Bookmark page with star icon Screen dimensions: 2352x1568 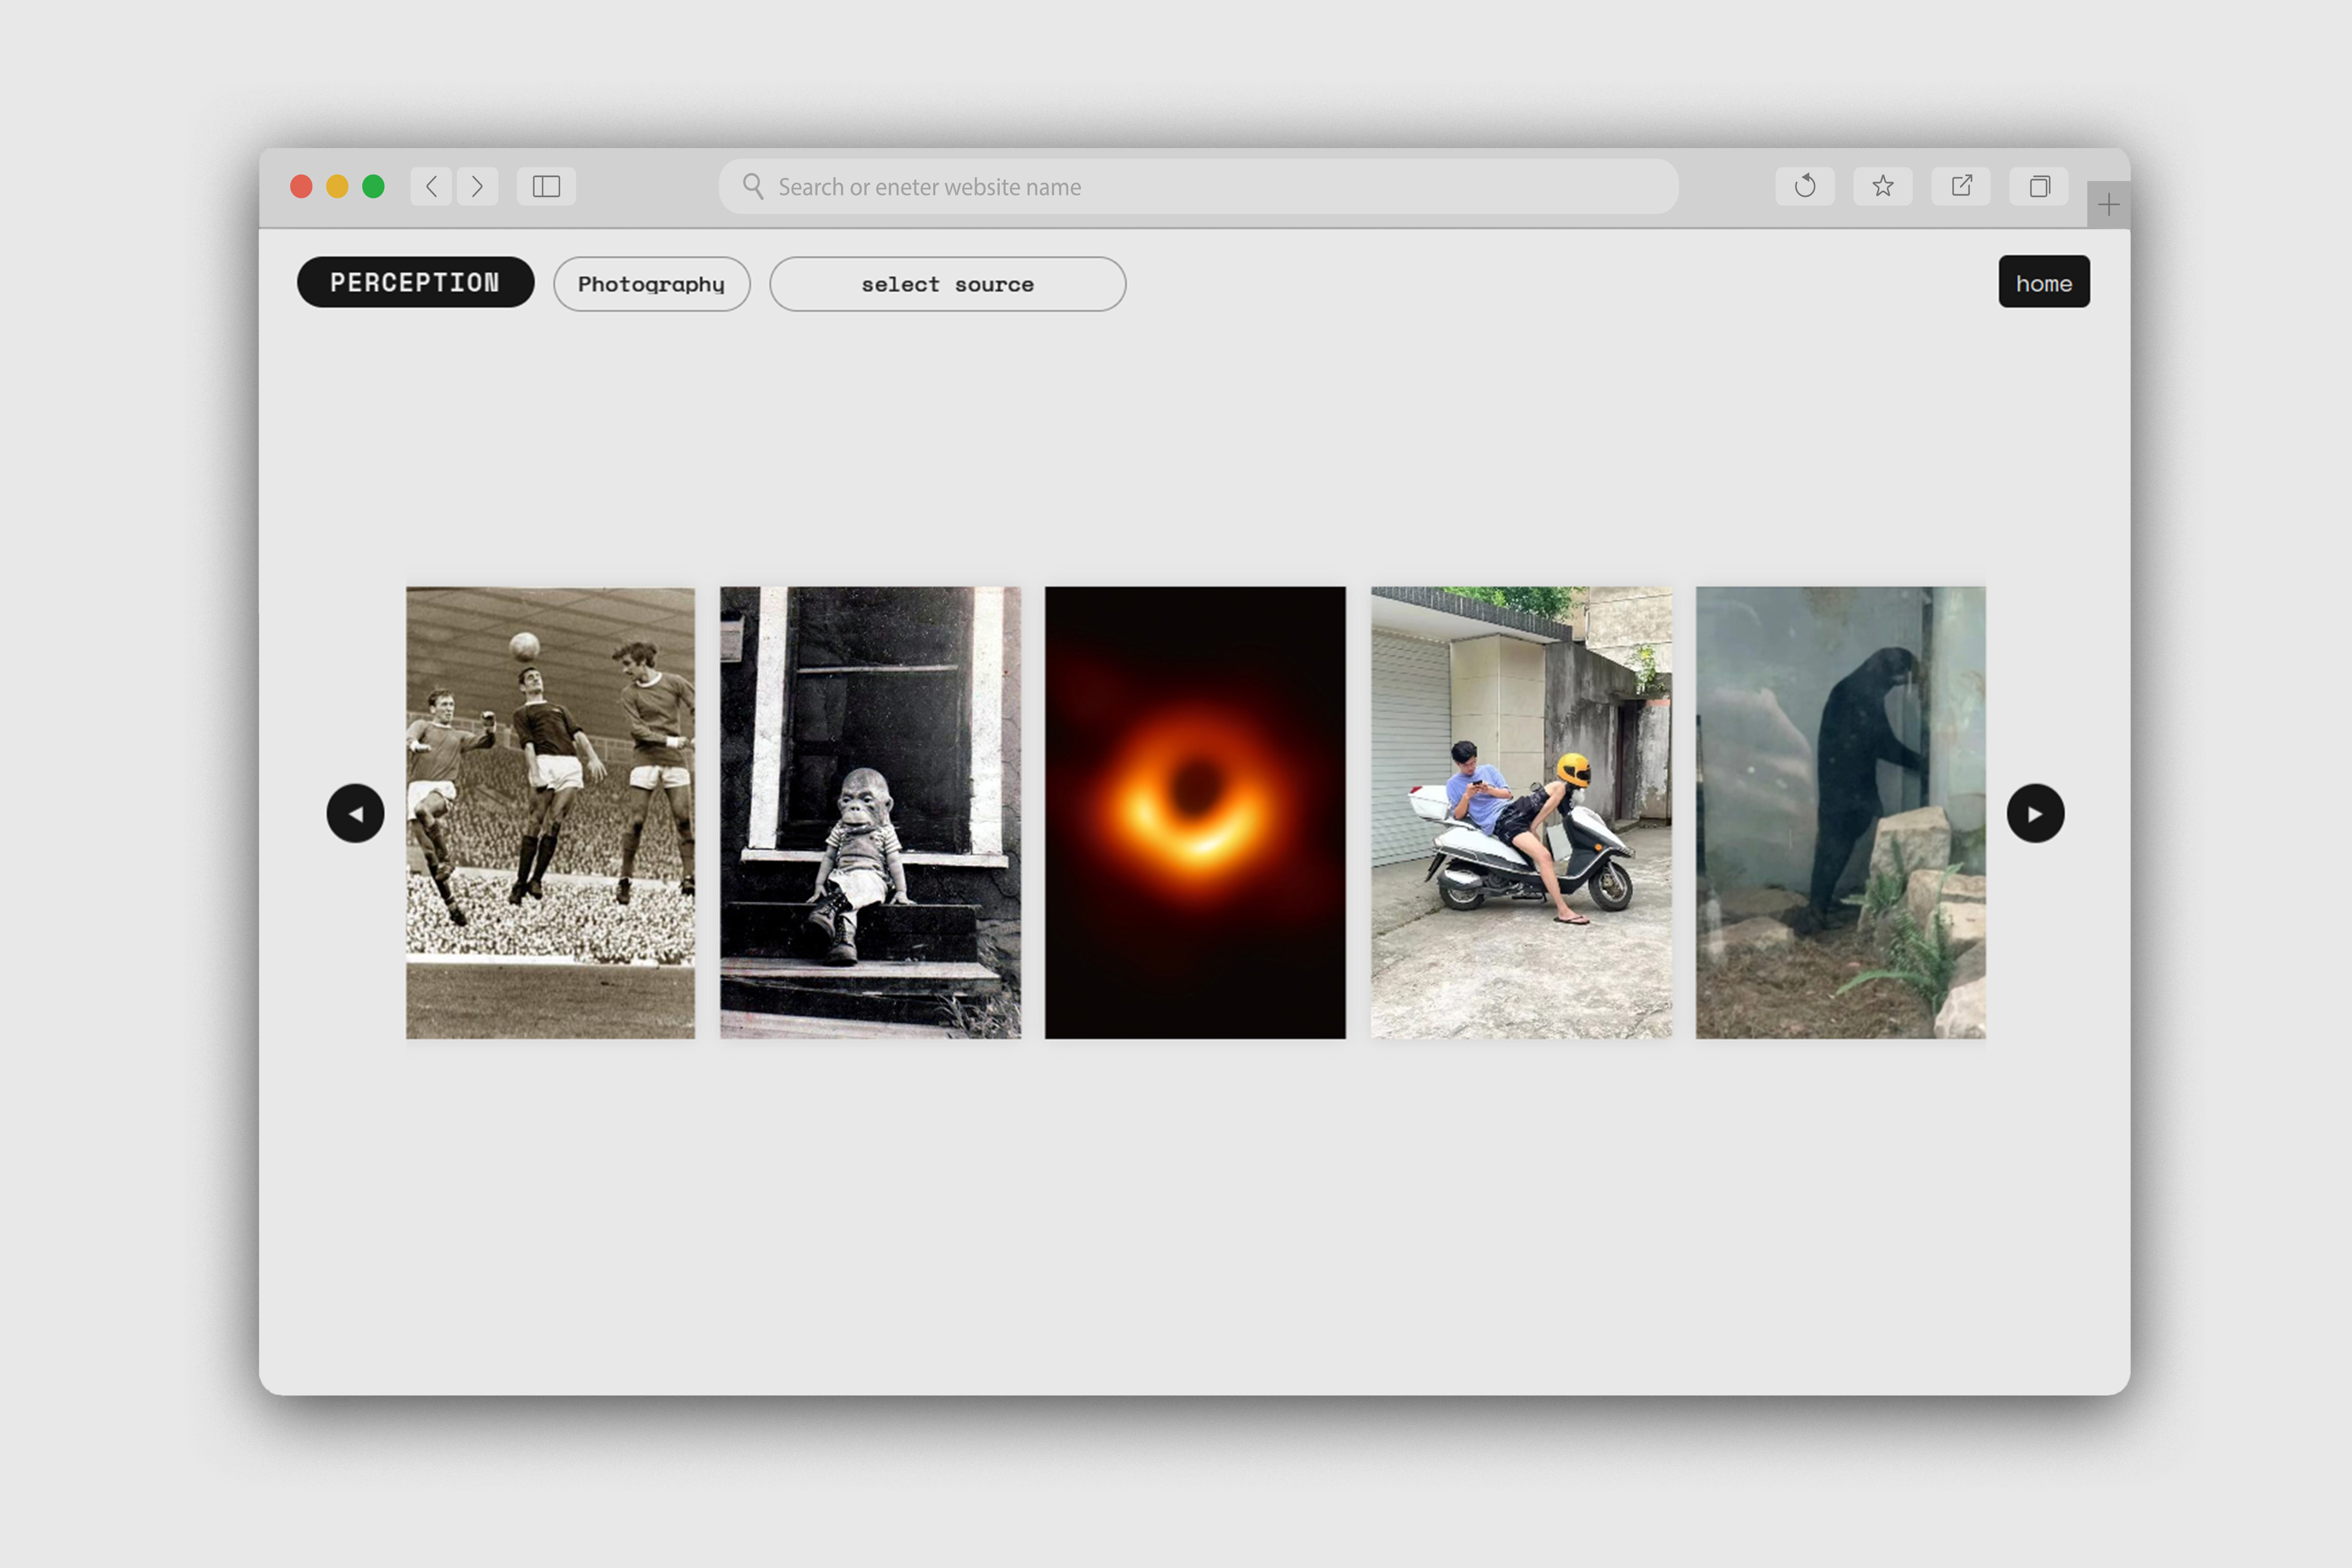tap(1882, 187)
